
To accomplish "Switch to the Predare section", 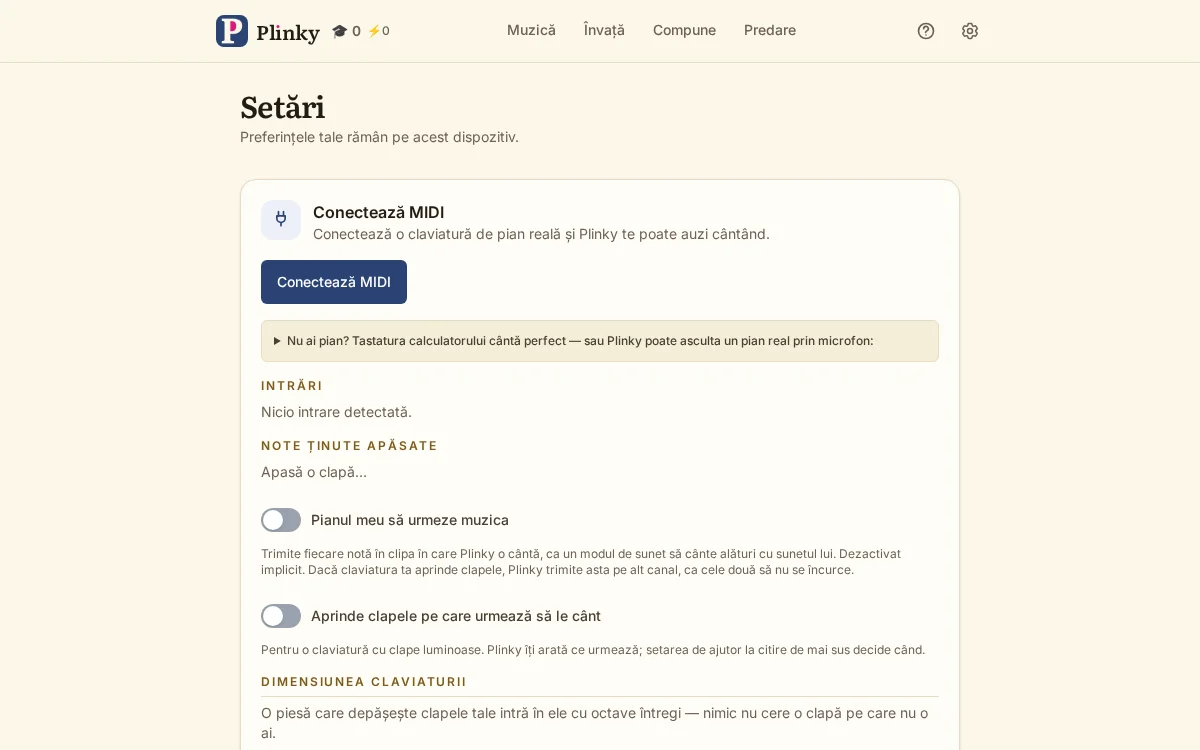I will pyautogui.click(x=770, y=30).
